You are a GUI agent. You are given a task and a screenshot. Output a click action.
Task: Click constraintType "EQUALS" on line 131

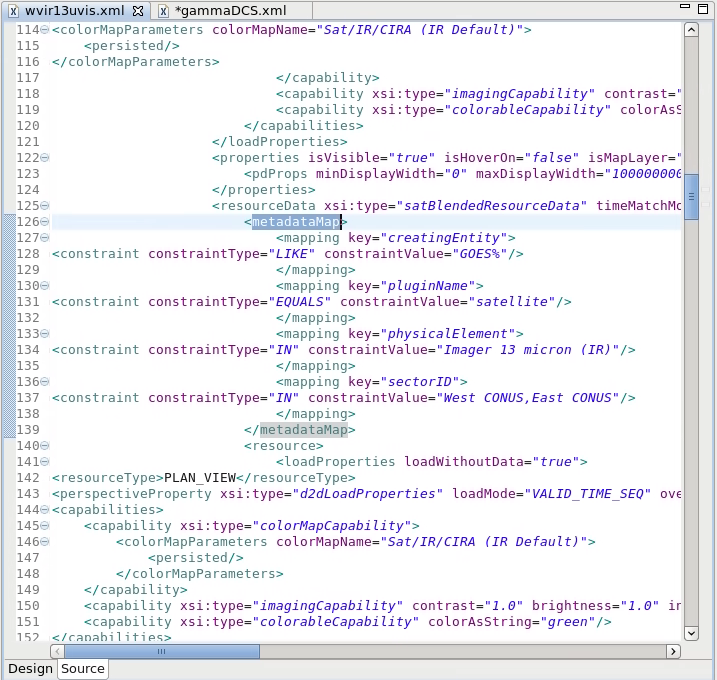(300, 302)
